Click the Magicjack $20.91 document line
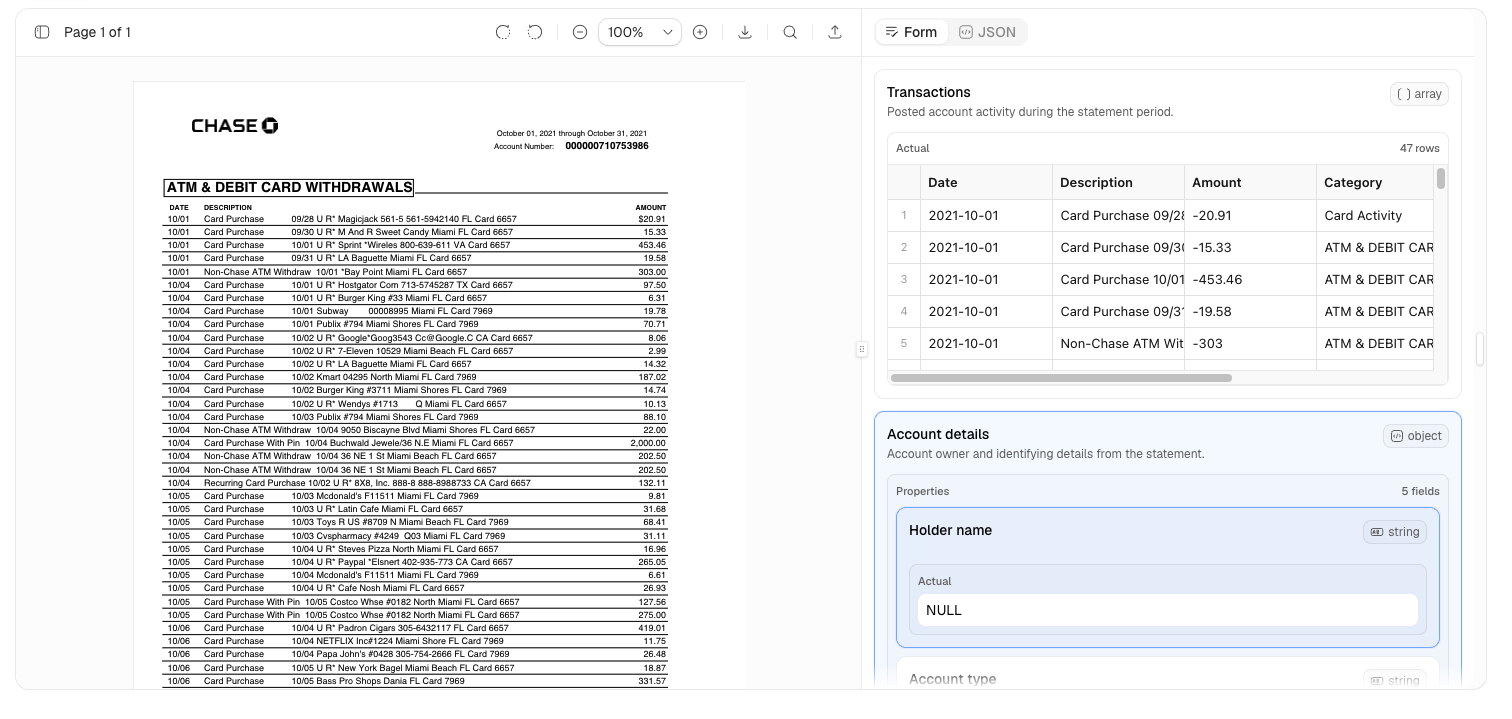The height and width of the screenshot is (719, 1512). coord(416,219)
